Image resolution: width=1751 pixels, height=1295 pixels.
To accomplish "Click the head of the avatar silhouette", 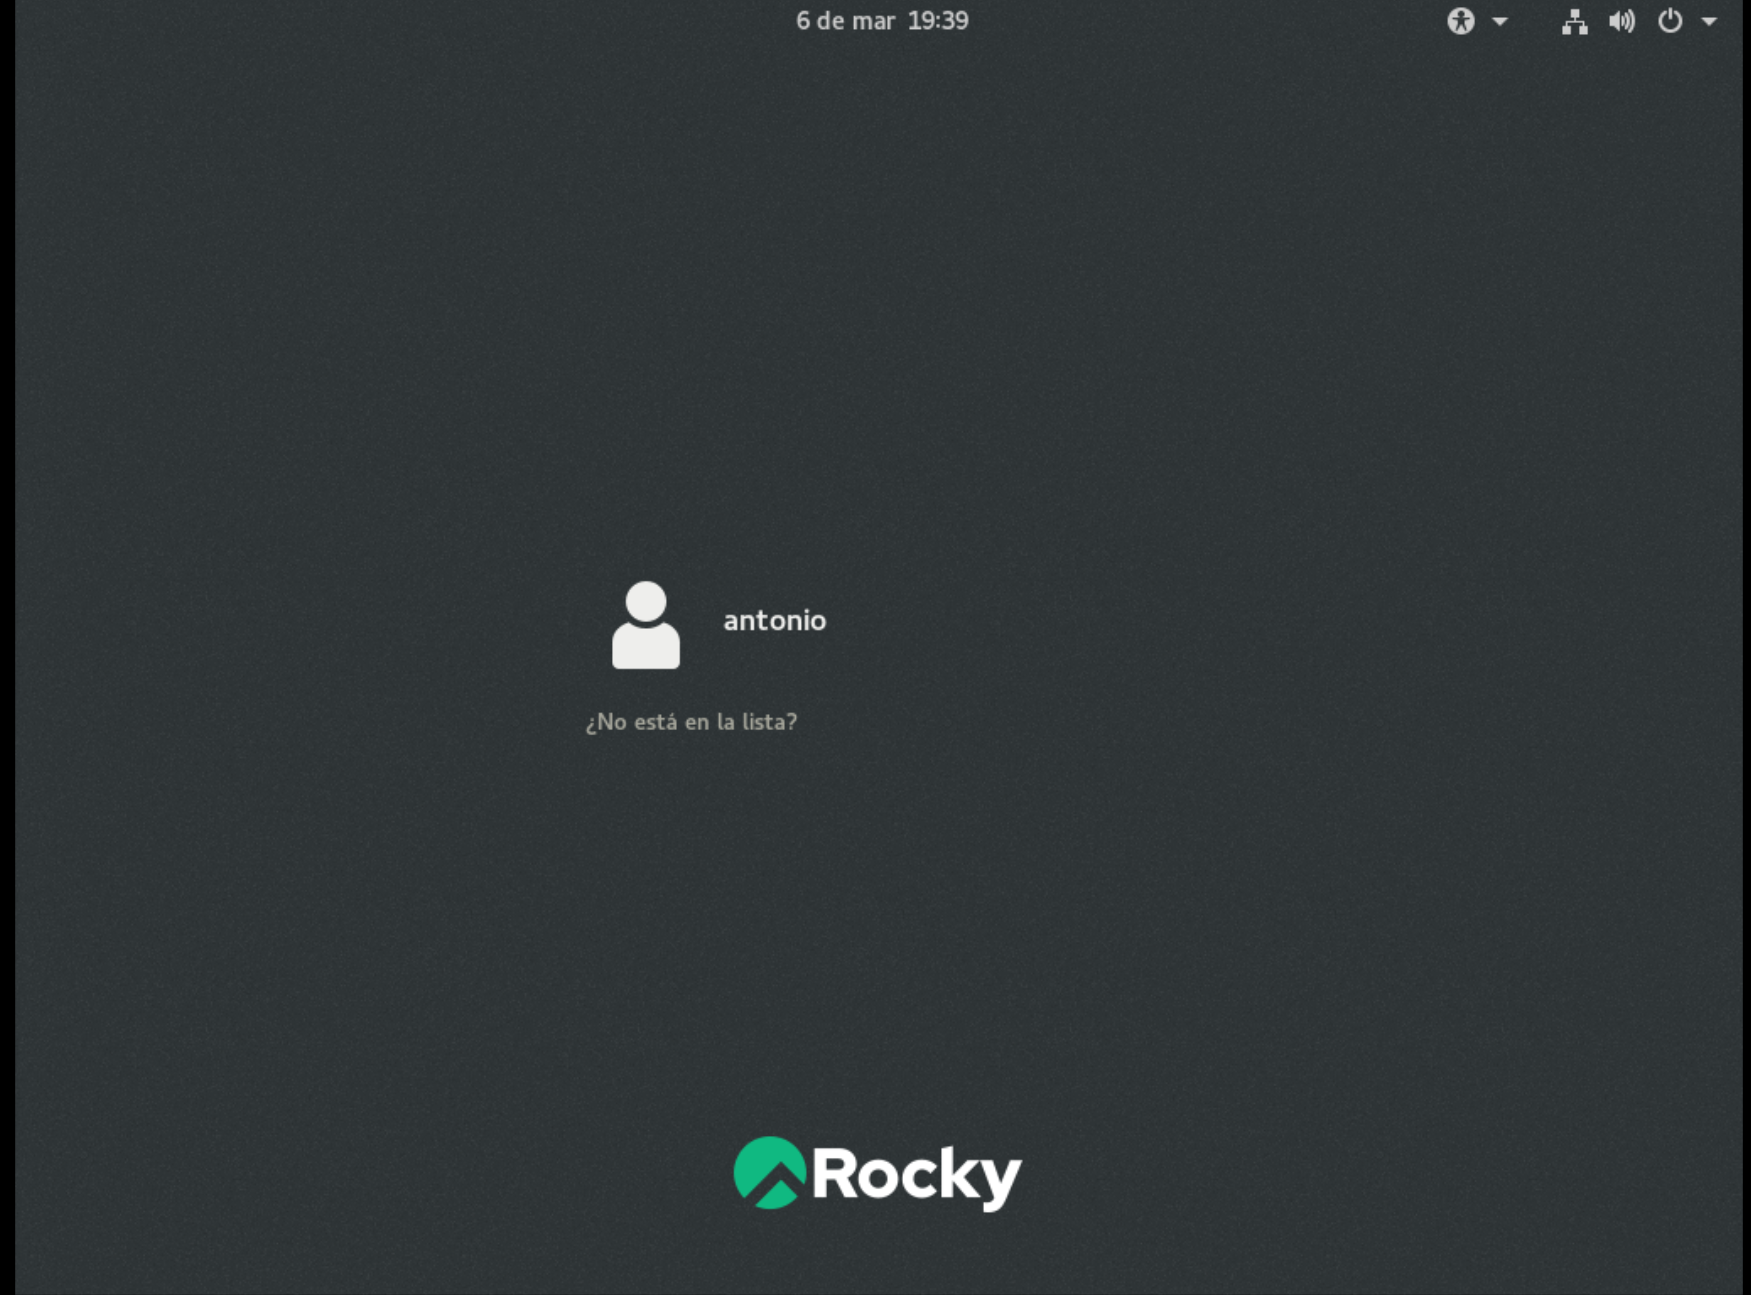I will [646, 601].
